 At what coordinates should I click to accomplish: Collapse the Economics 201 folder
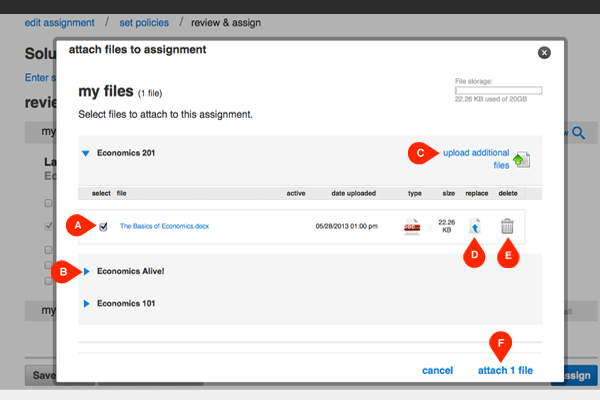(x=85, y=154)
